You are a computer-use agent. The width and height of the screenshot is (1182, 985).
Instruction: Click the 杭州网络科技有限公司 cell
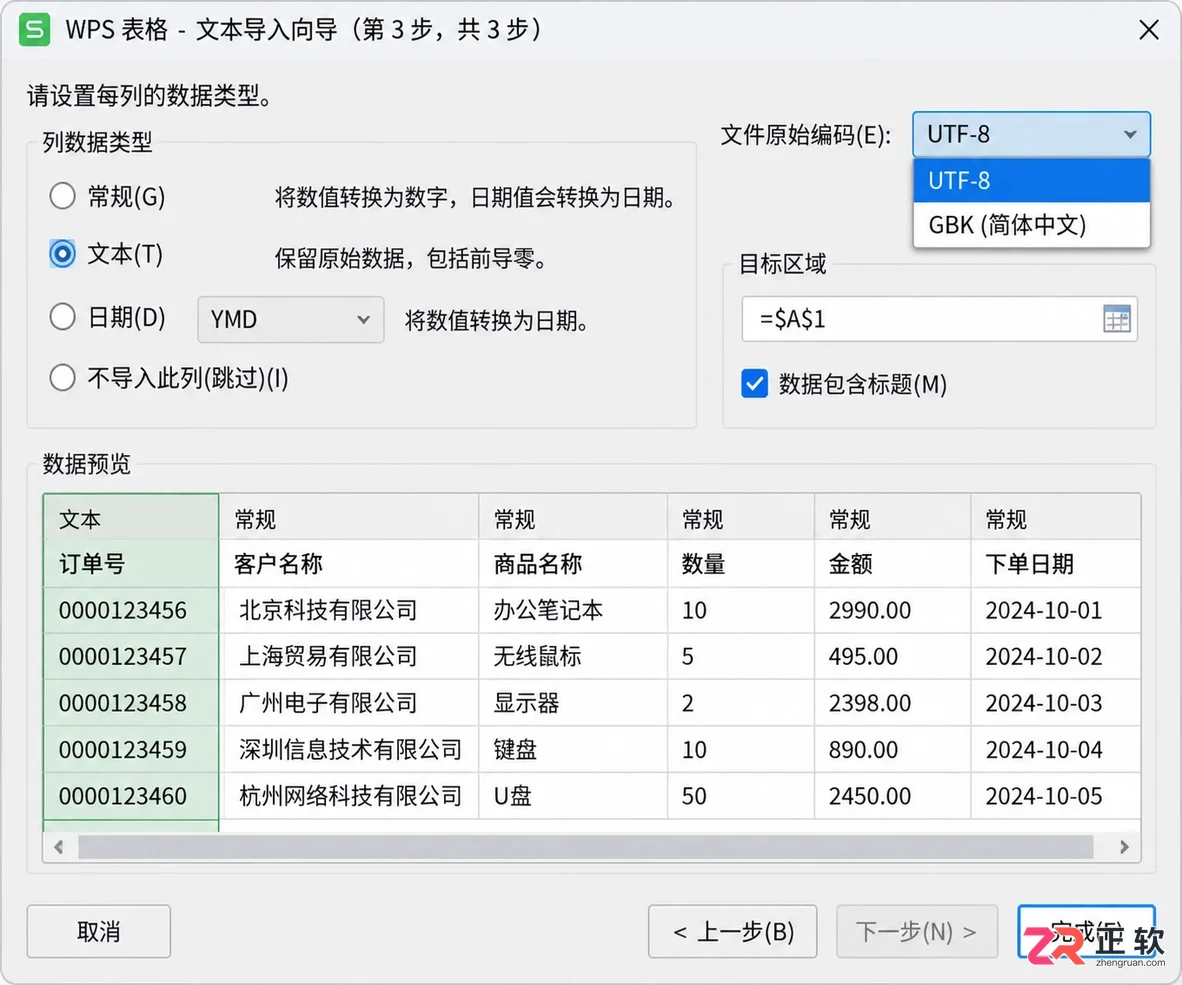pos(349,796)
